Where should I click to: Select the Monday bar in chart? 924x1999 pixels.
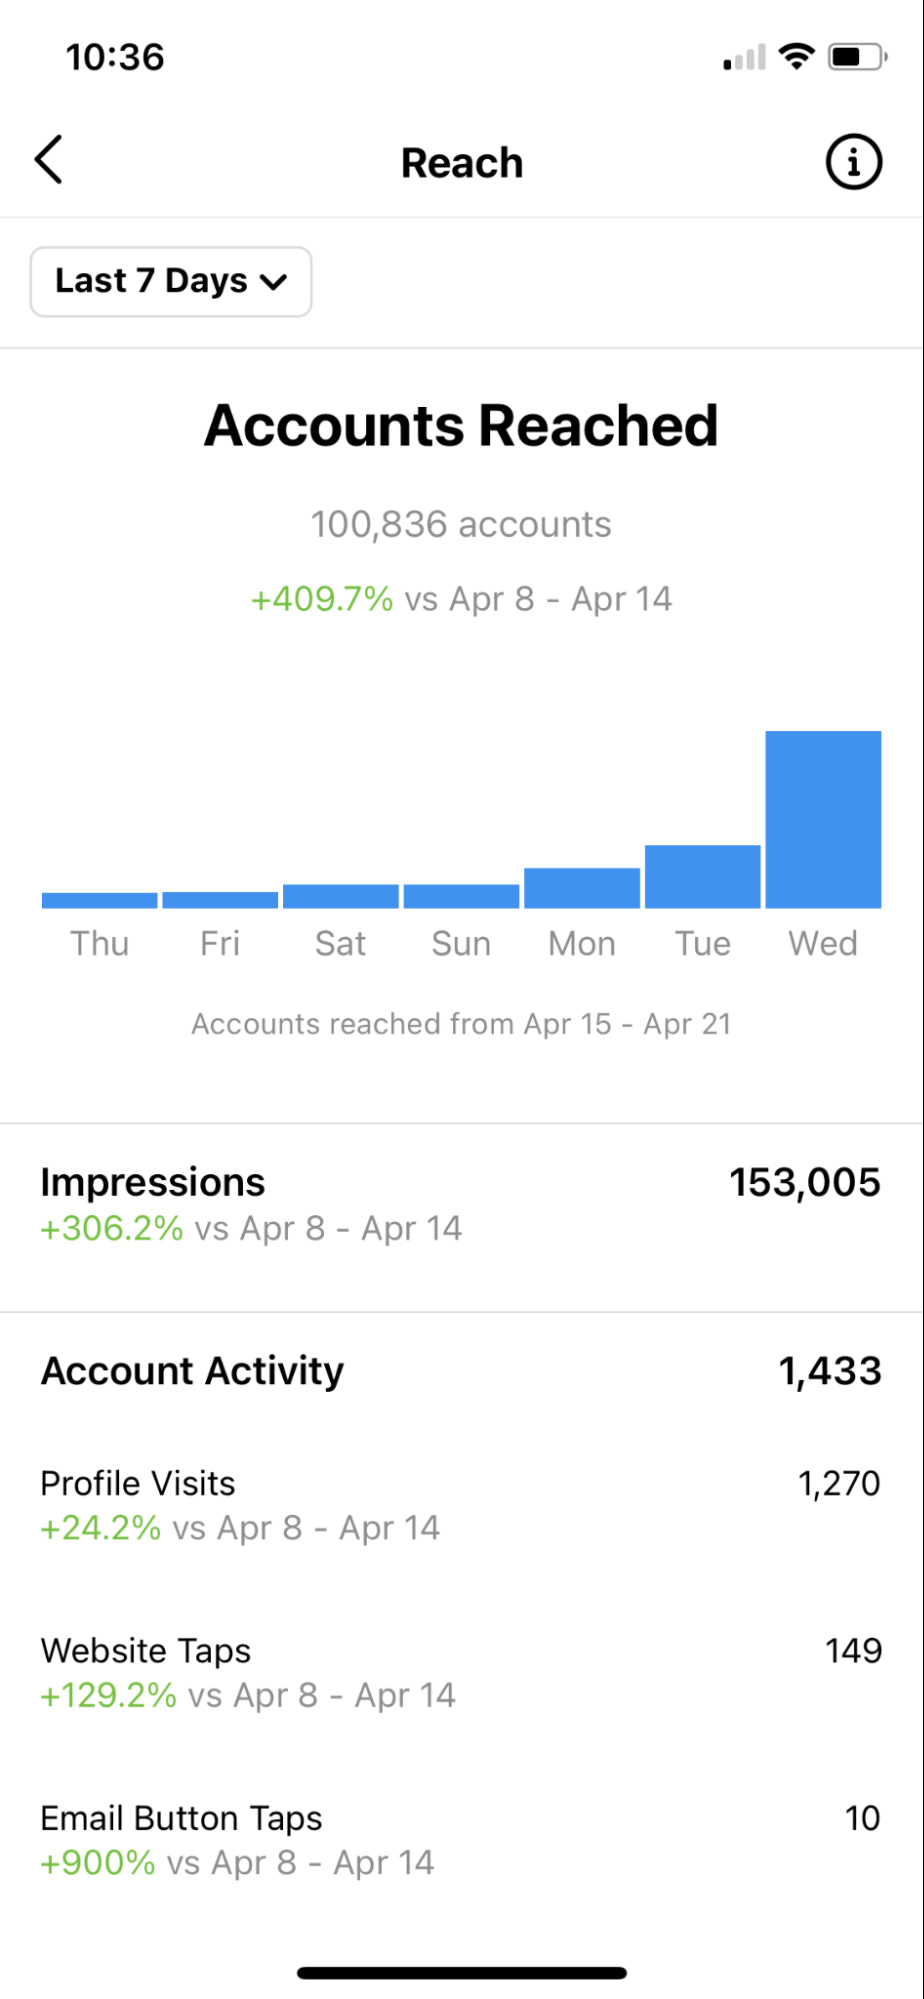pyautogui.click(x=582, y=888)
